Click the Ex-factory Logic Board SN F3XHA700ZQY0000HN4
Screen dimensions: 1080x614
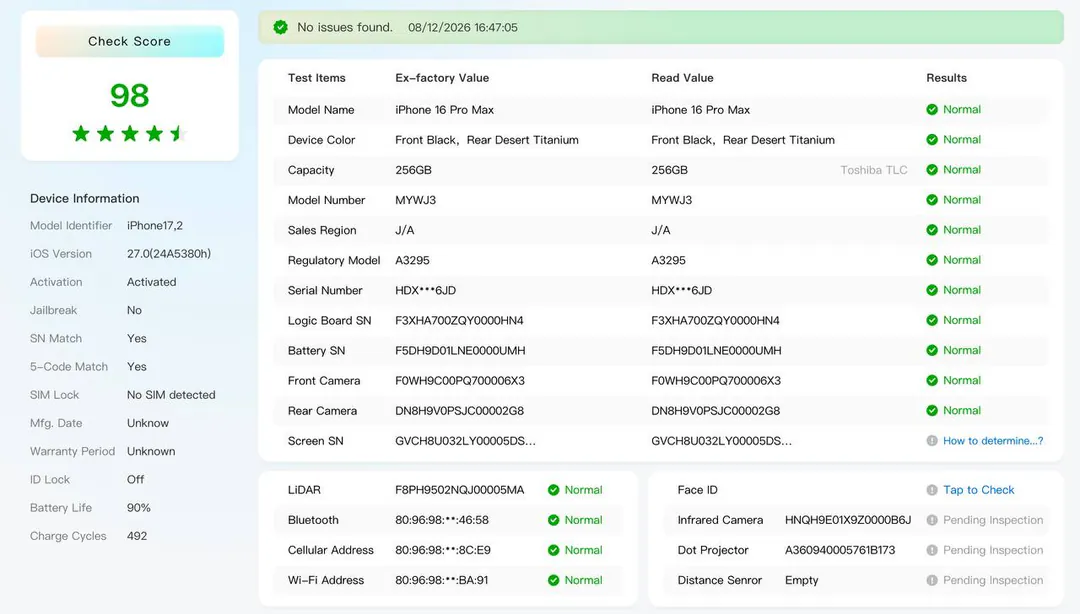coord(459,320)
